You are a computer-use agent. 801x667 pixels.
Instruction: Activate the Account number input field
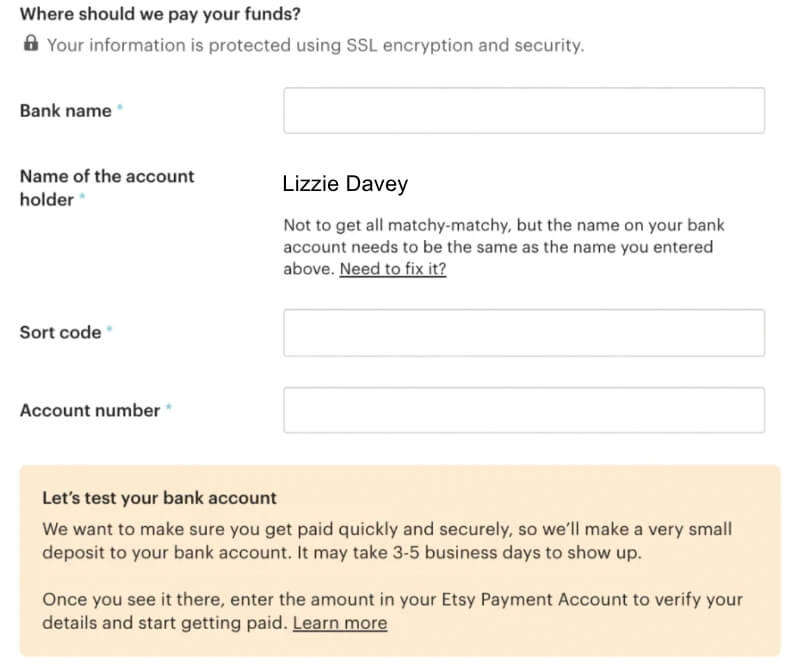tap(524, 410)
